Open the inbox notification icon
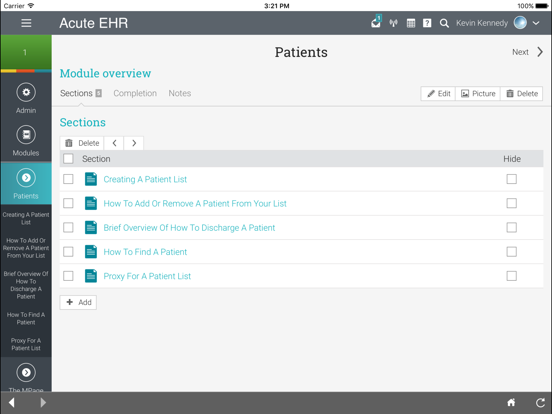This screenshot has height=414, width=552. tap(376, 22)
